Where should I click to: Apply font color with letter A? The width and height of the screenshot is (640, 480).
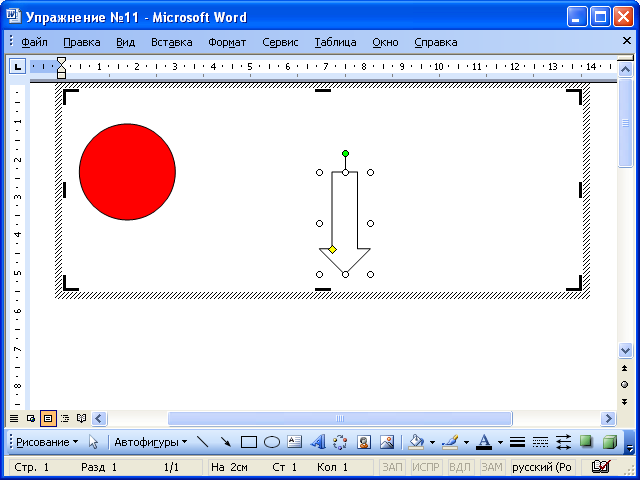484,442
